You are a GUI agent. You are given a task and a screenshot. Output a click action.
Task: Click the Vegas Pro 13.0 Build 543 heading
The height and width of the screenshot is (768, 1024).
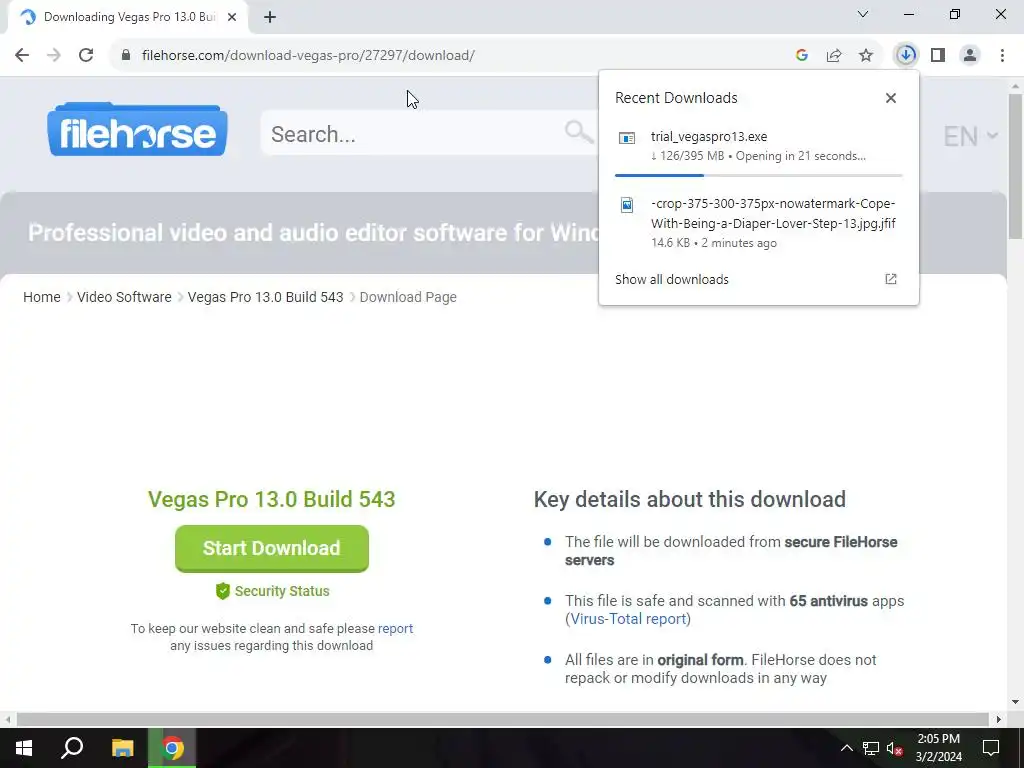pyautogui.click(x=272, y=500)
